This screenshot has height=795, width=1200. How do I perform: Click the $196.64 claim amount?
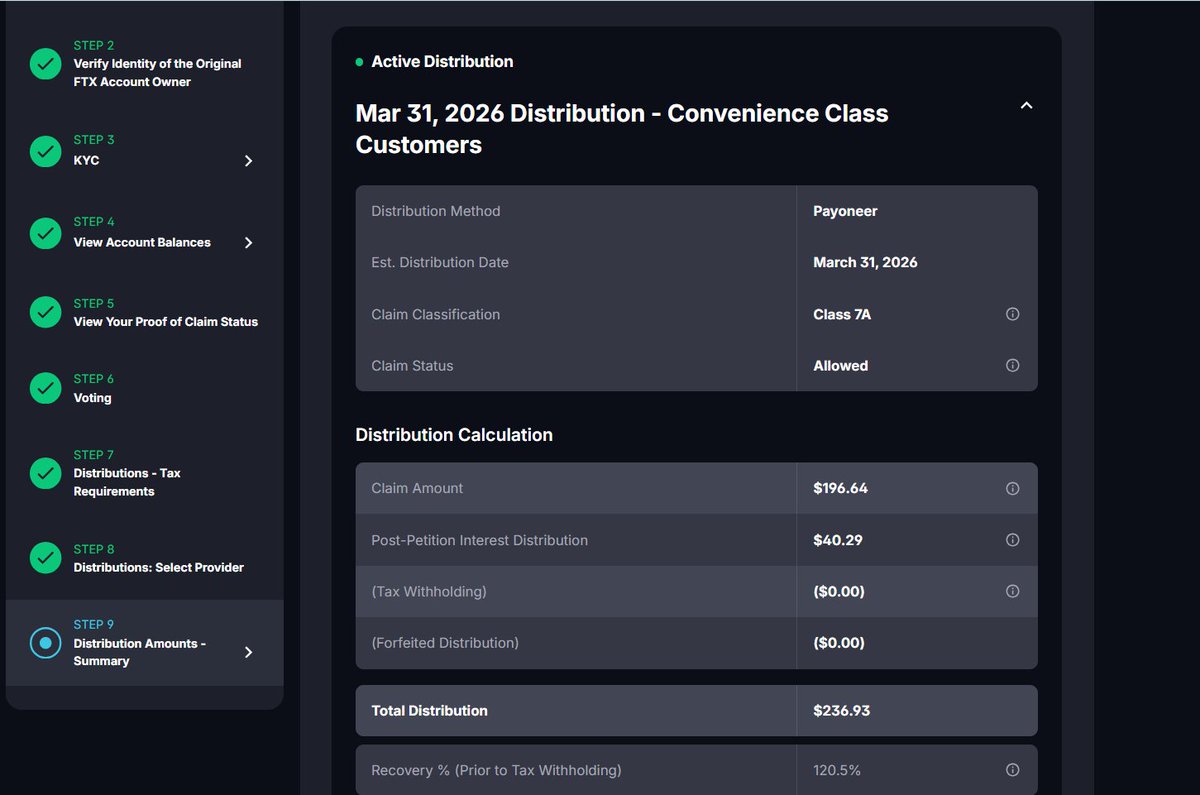coord(840,489)
